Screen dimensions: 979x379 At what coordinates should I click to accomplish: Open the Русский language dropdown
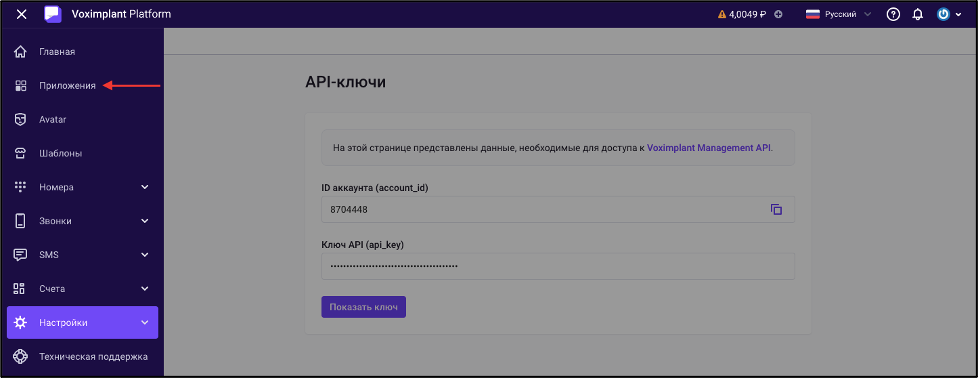click(x=839, y=14)
